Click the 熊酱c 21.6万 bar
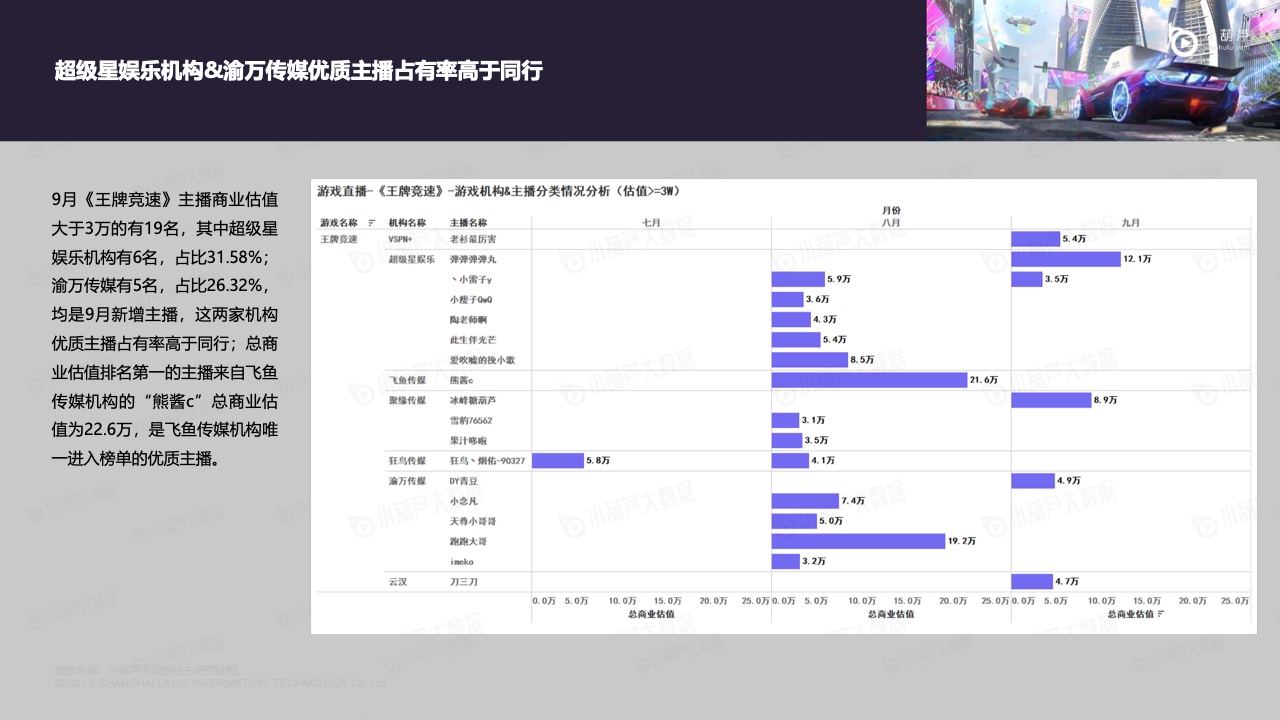 tap(869, 380)
